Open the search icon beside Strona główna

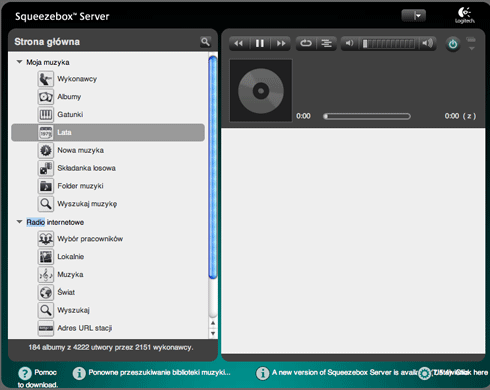tap(205, 42)
